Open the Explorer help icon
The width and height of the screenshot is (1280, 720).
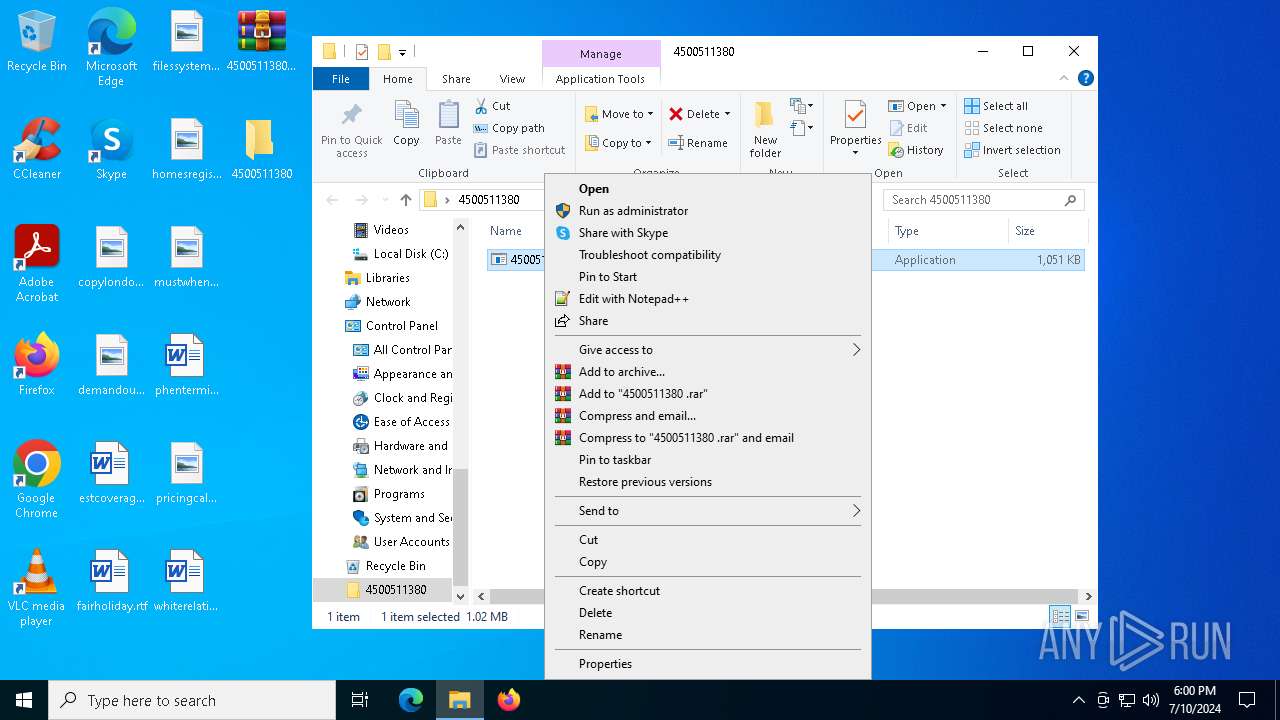pyautogui.click(x=1085, y=78)
